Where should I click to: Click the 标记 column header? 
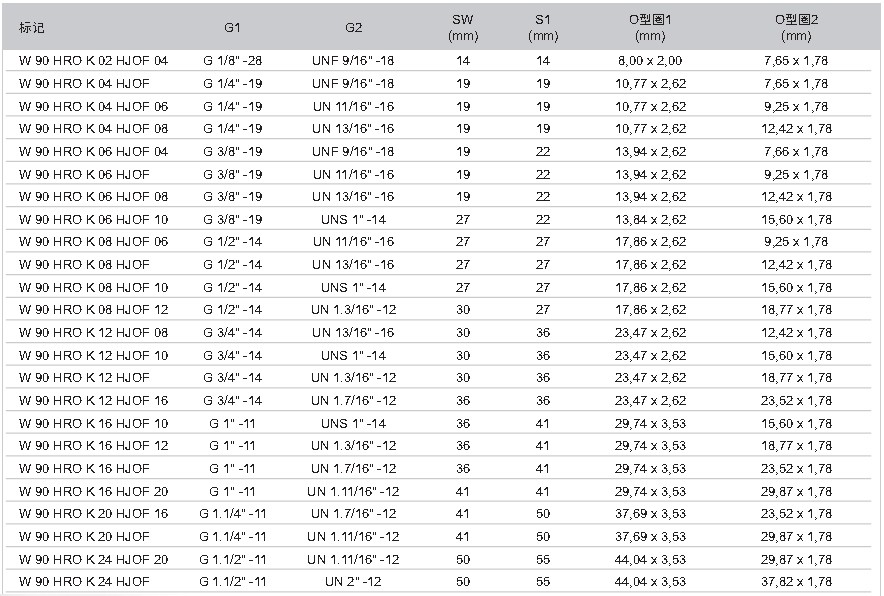click(32, 27)
